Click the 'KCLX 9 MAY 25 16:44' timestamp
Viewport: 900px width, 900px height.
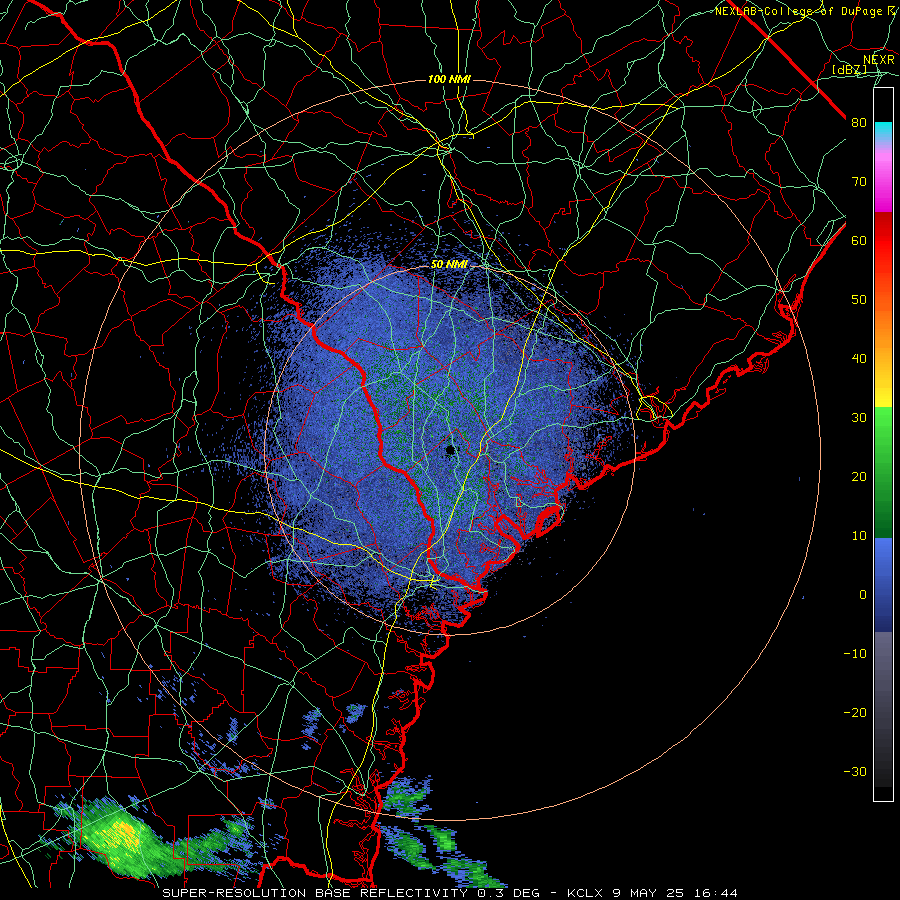pyautogui.click(x=652, y=893)
